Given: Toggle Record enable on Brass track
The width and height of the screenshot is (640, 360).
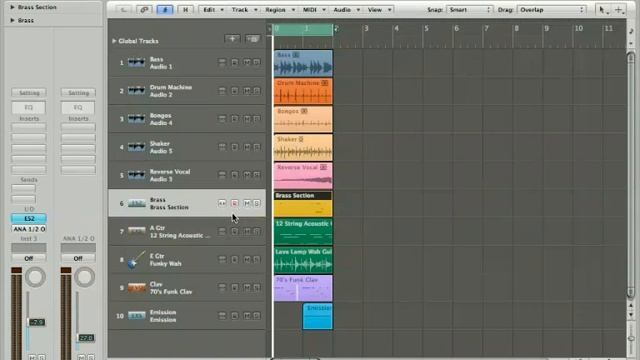Looking at the screenshot, I should click(x=235, y=203).
